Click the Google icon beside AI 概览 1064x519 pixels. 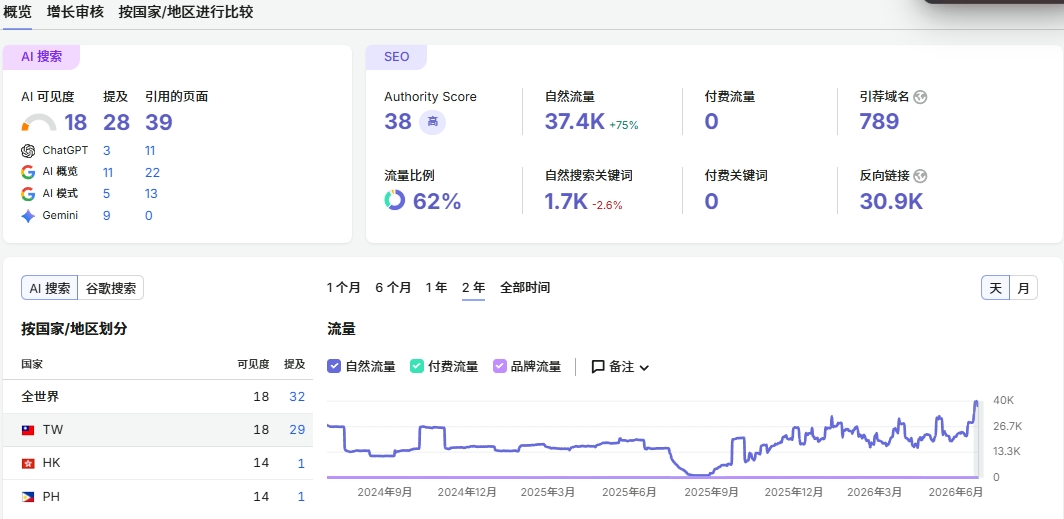coord(28,172)
